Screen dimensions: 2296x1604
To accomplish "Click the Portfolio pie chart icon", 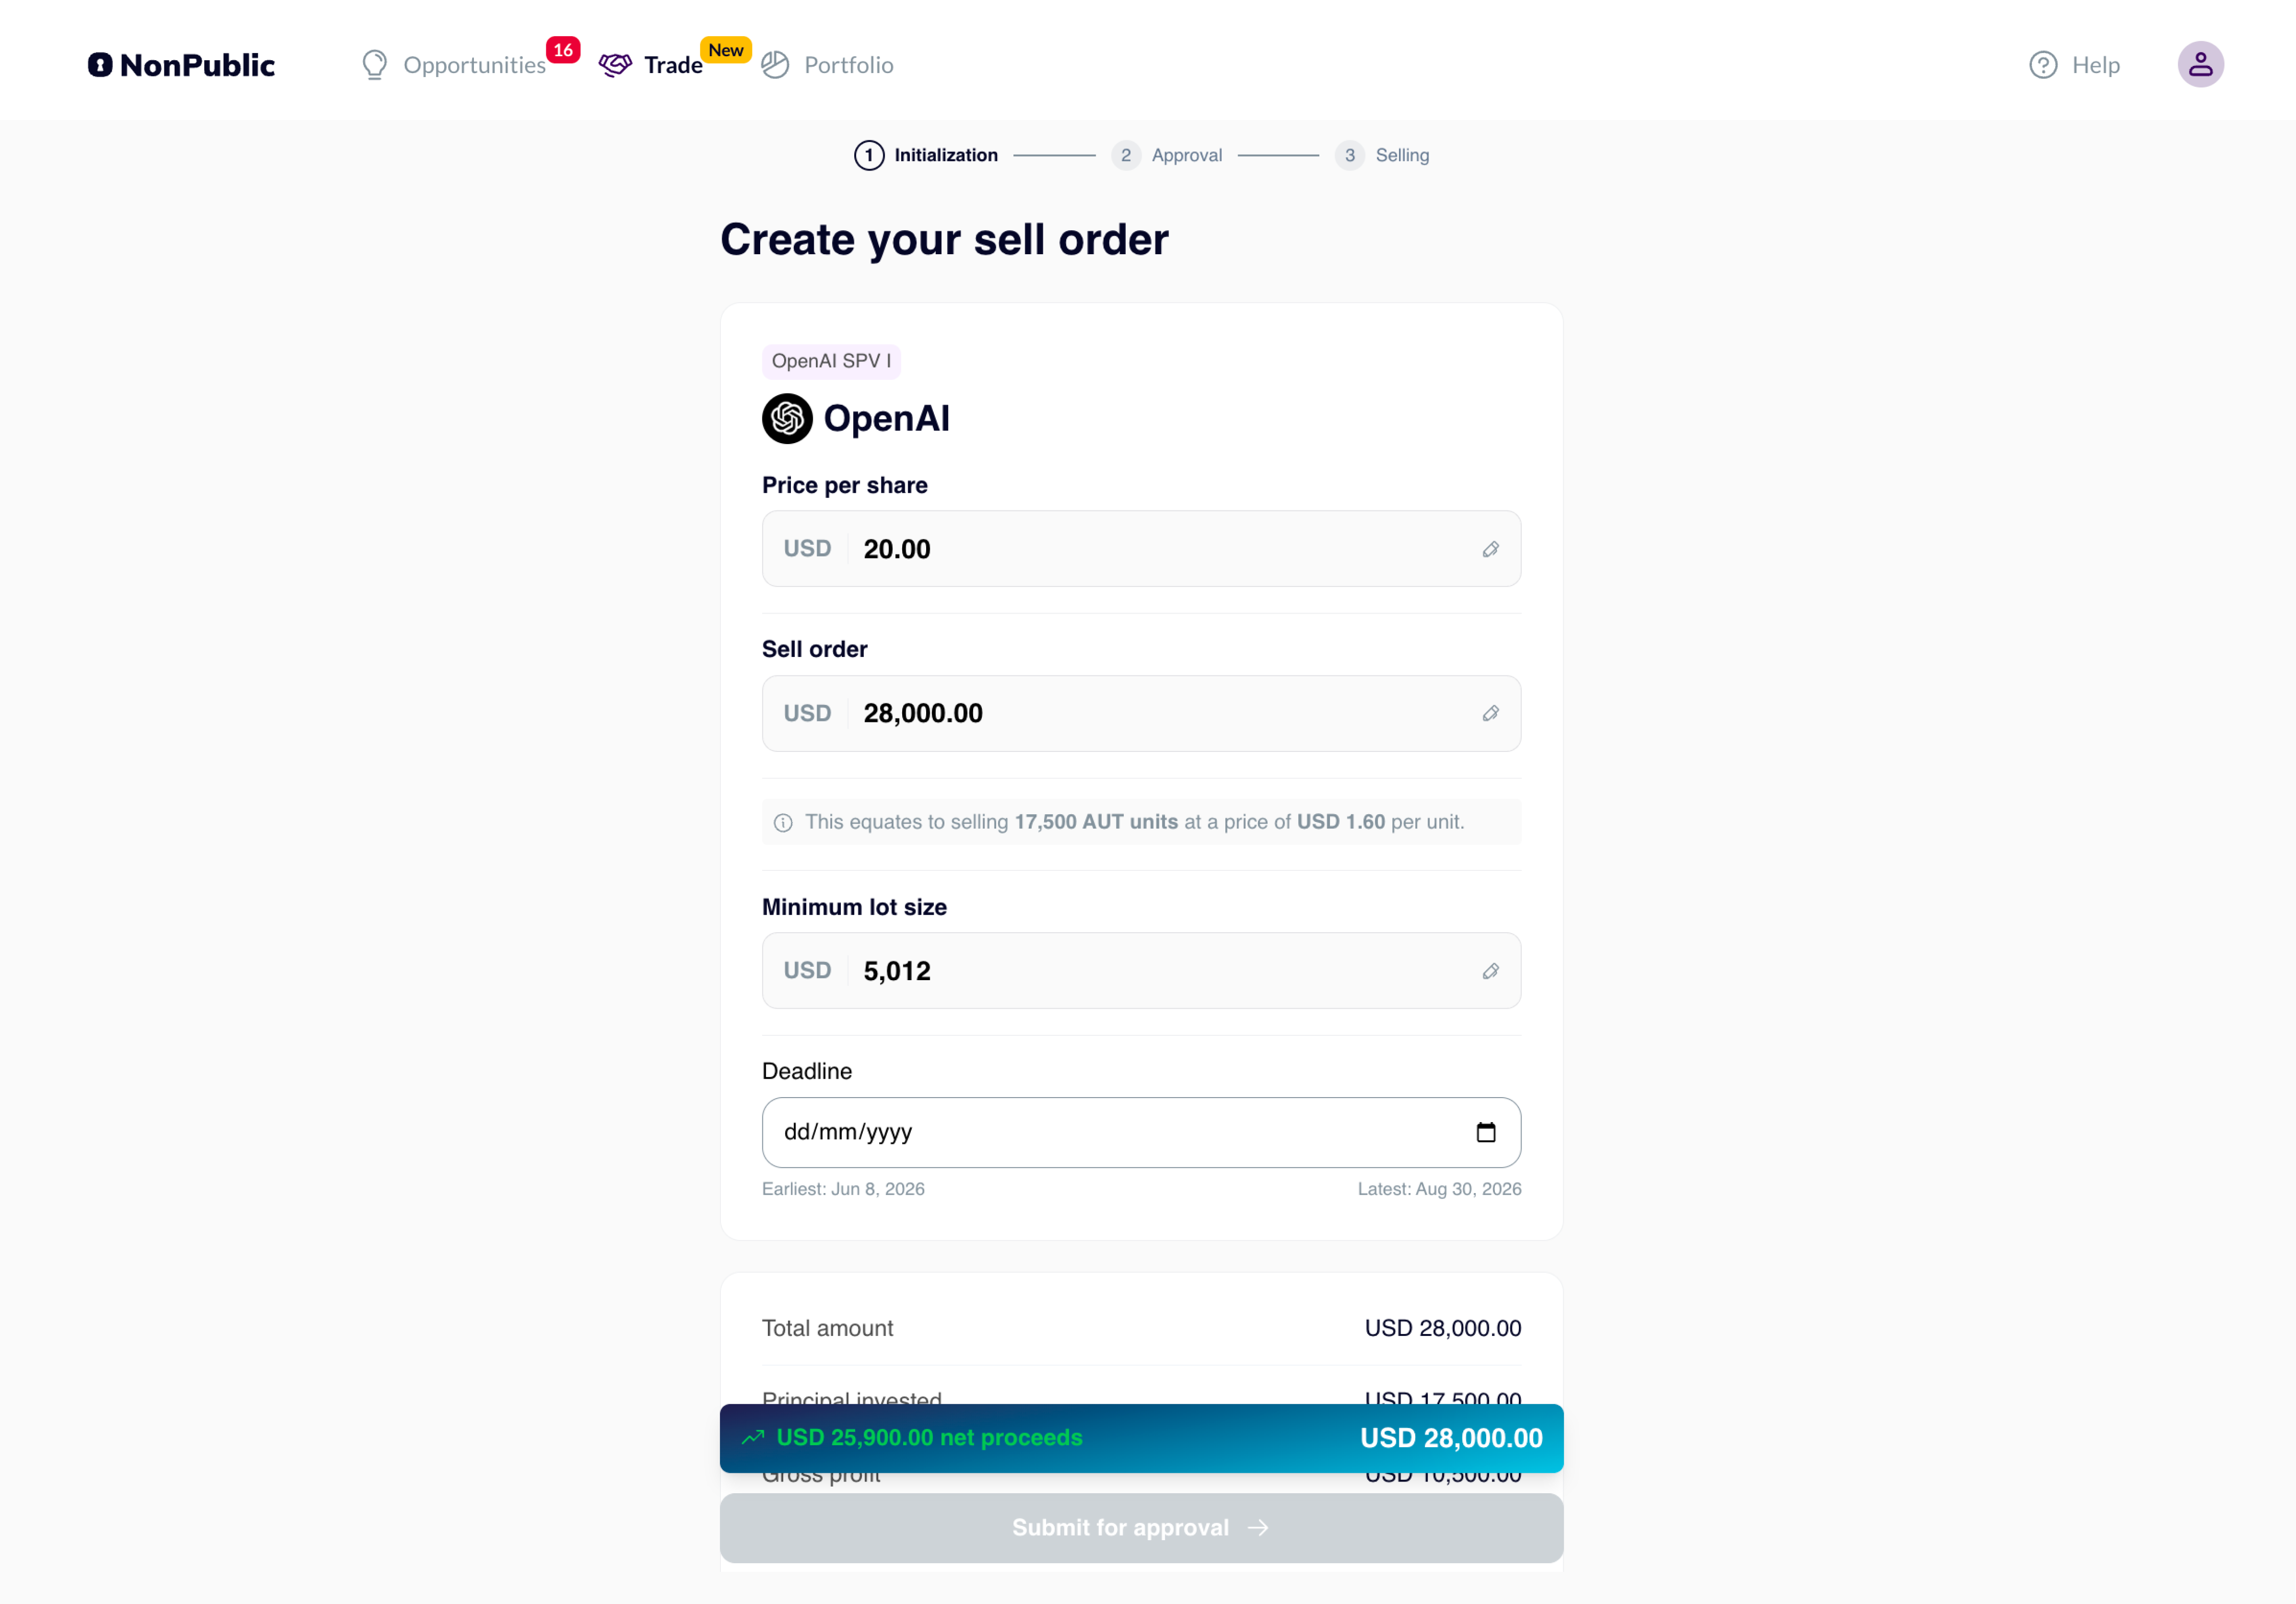I will tap(775, 65).
